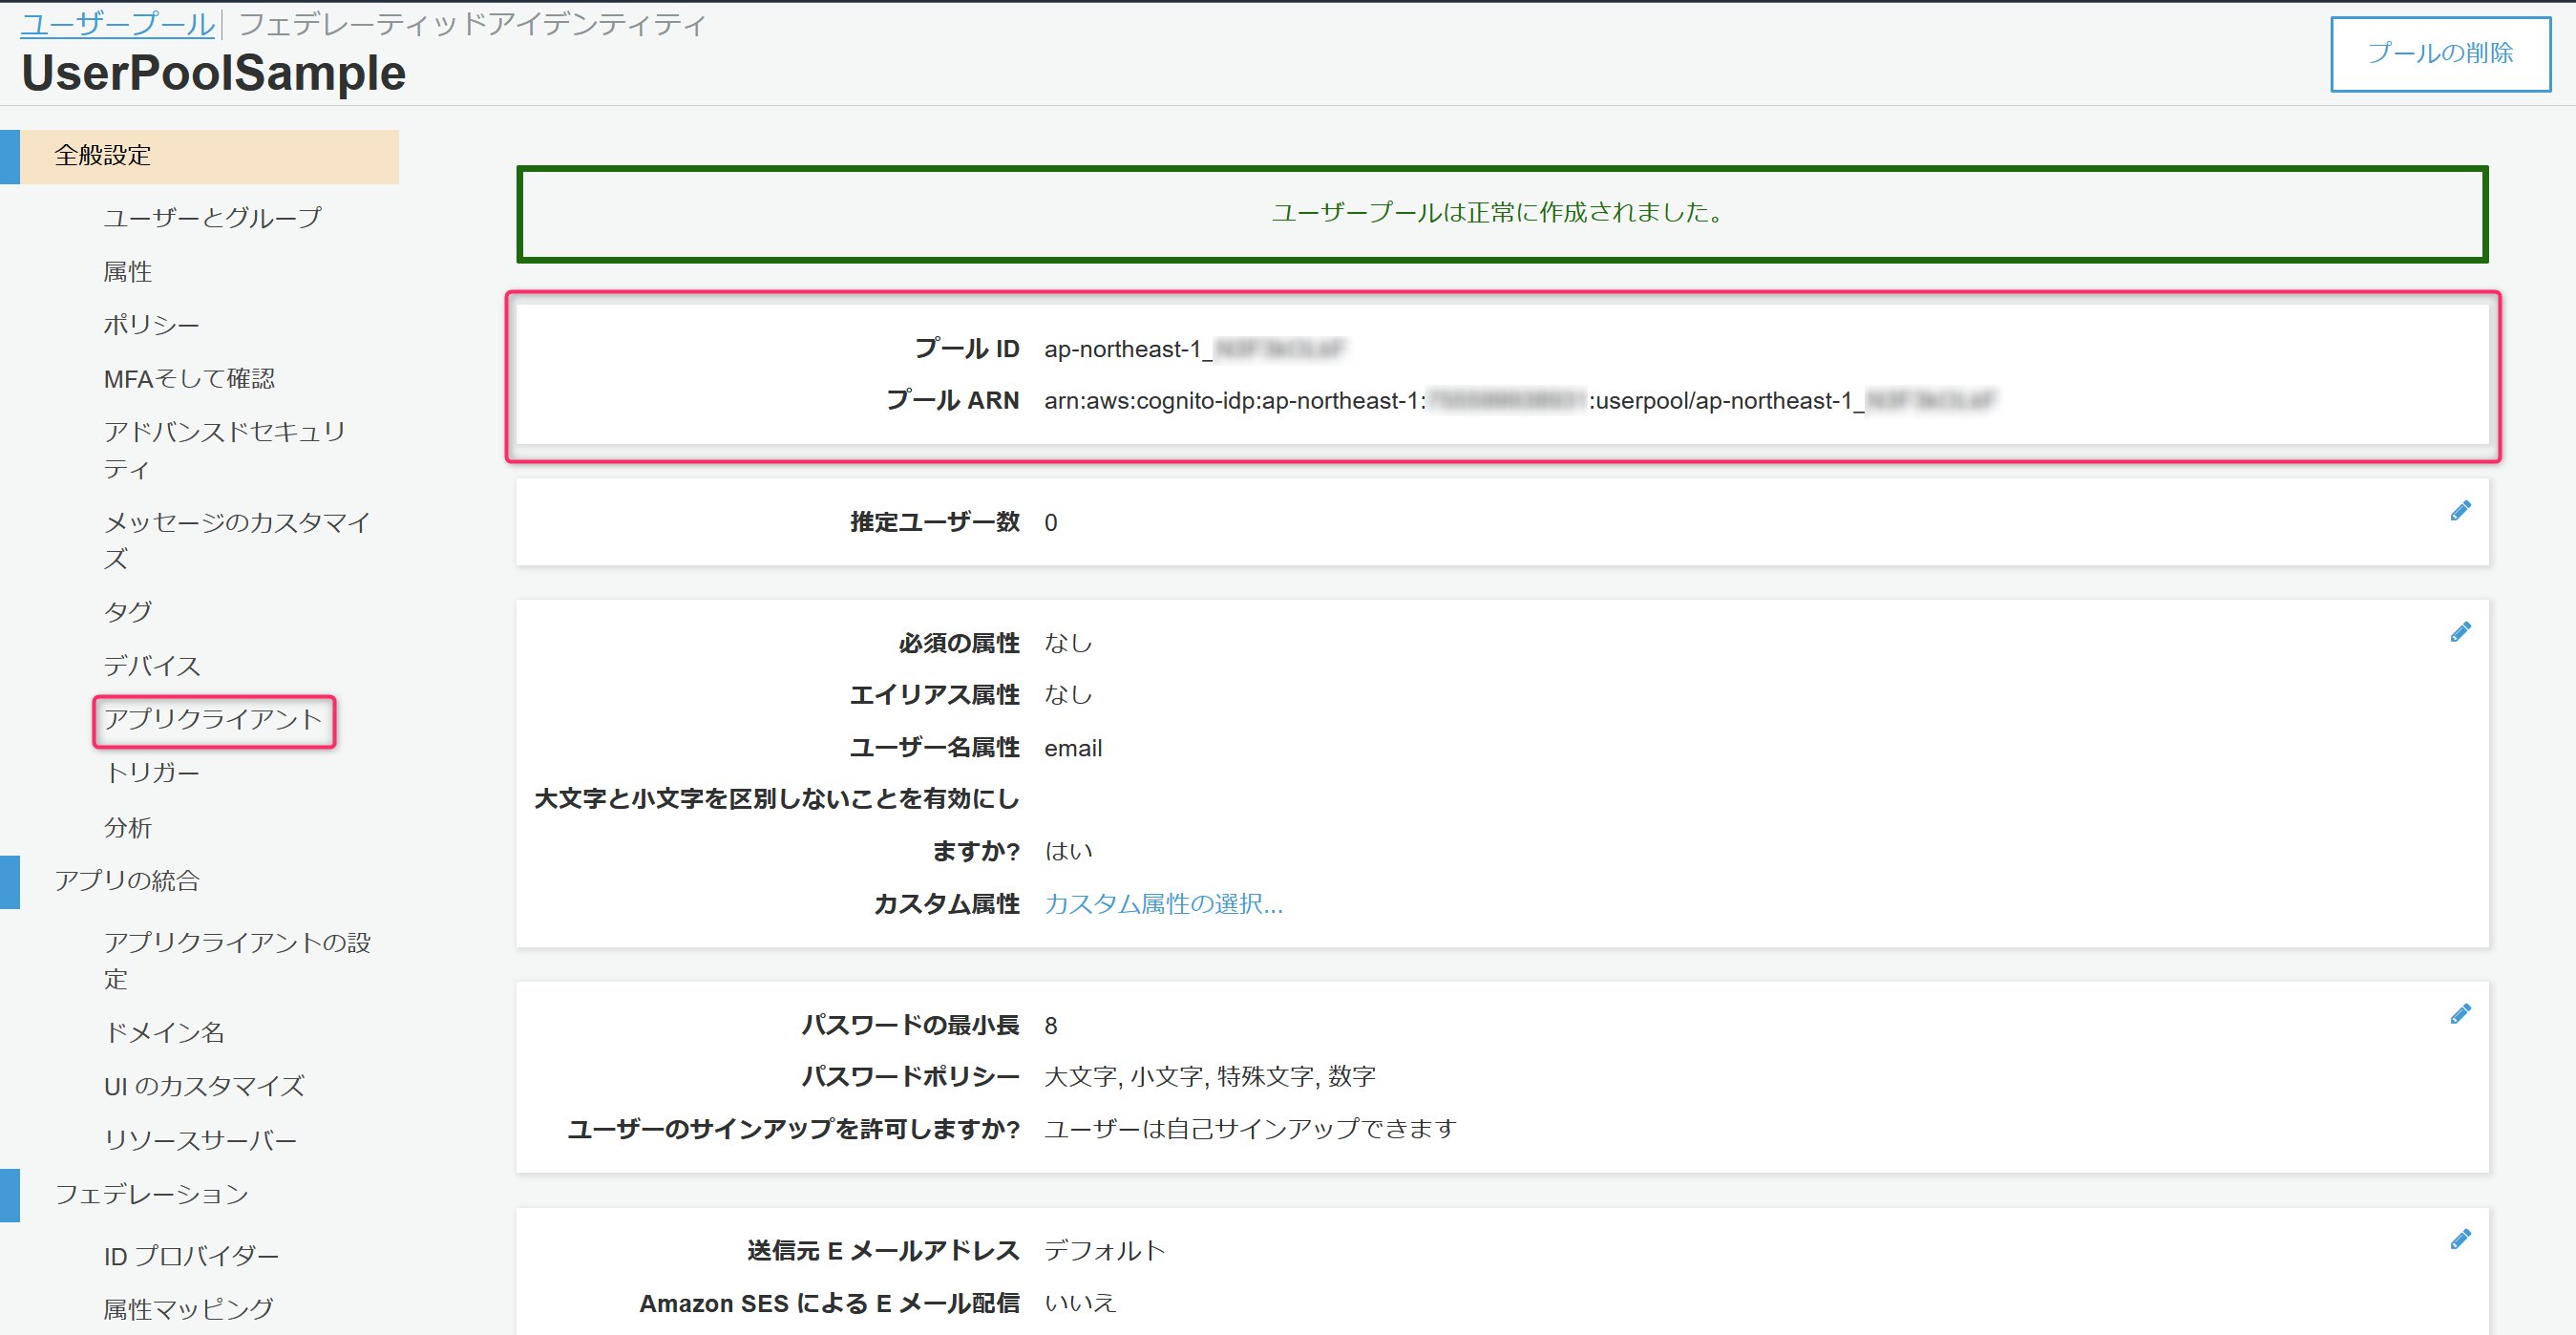Screen dimensions: 2576x1335
Task: Select ID プロバイダー under フェデレーション
Action: click(191, 1256)
